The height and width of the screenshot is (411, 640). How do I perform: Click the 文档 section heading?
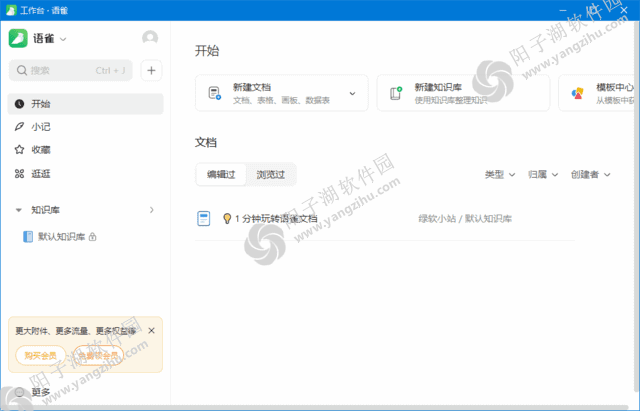(206, 142)
